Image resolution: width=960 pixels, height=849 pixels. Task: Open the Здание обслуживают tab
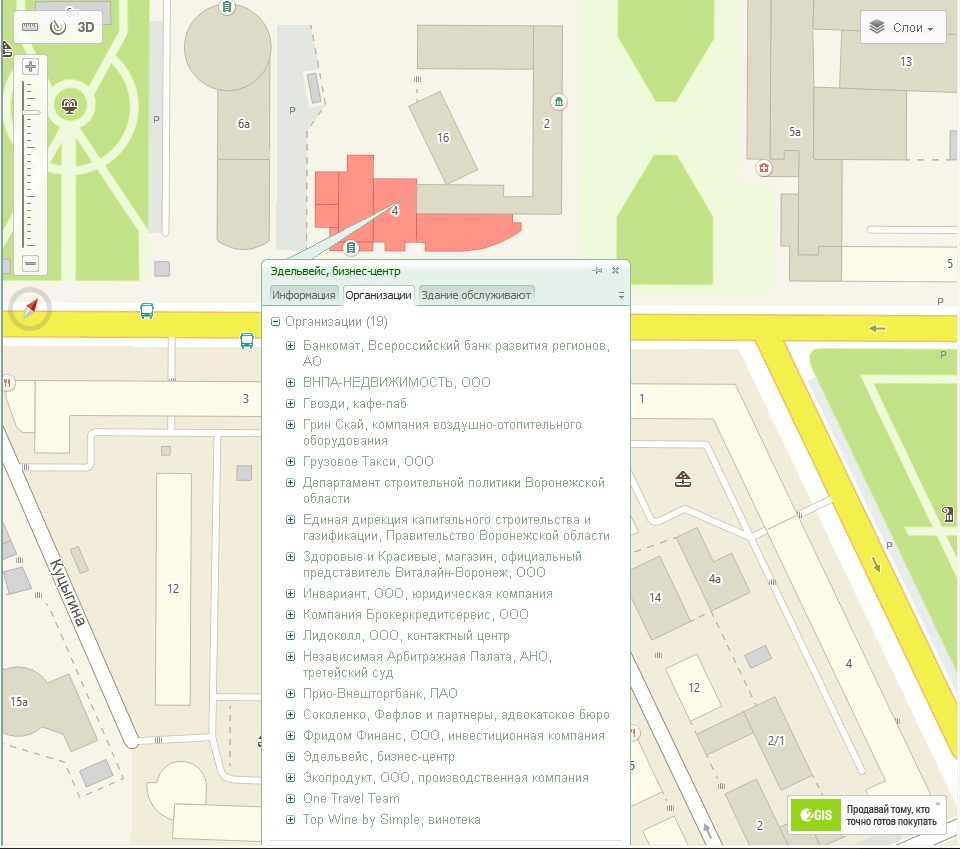pyautogui.click(x=476, y=295)
